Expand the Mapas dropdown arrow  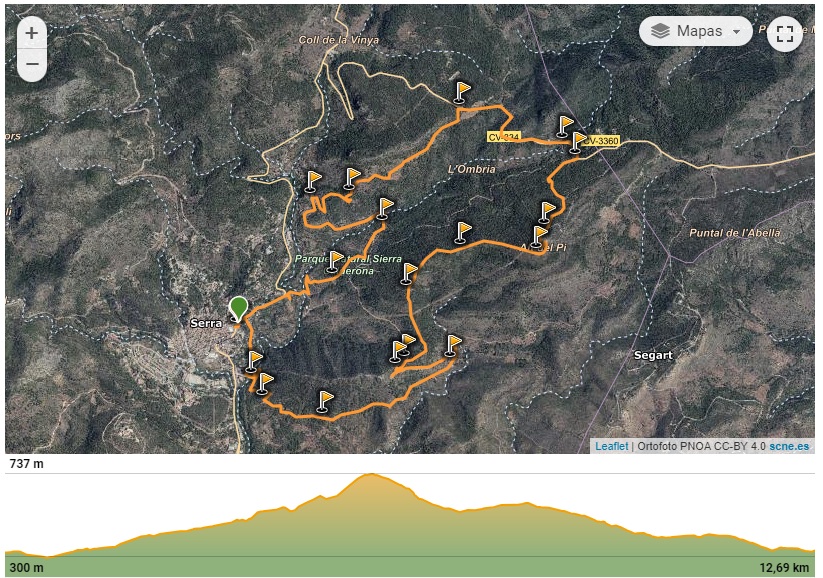(x=736, y=31)
